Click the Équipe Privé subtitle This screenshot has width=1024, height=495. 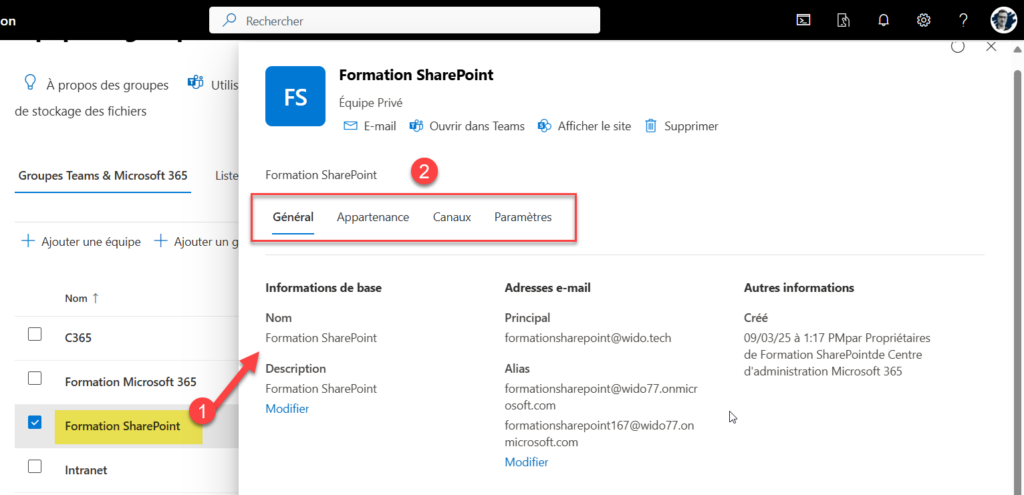click(x=371, y=103)
